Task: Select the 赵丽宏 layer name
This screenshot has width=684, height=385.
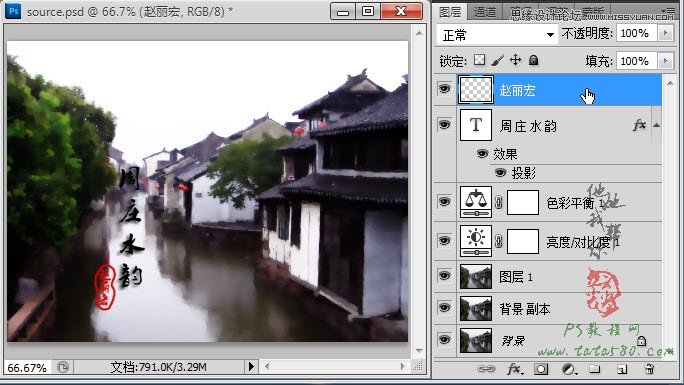Action: coord(517,90)
